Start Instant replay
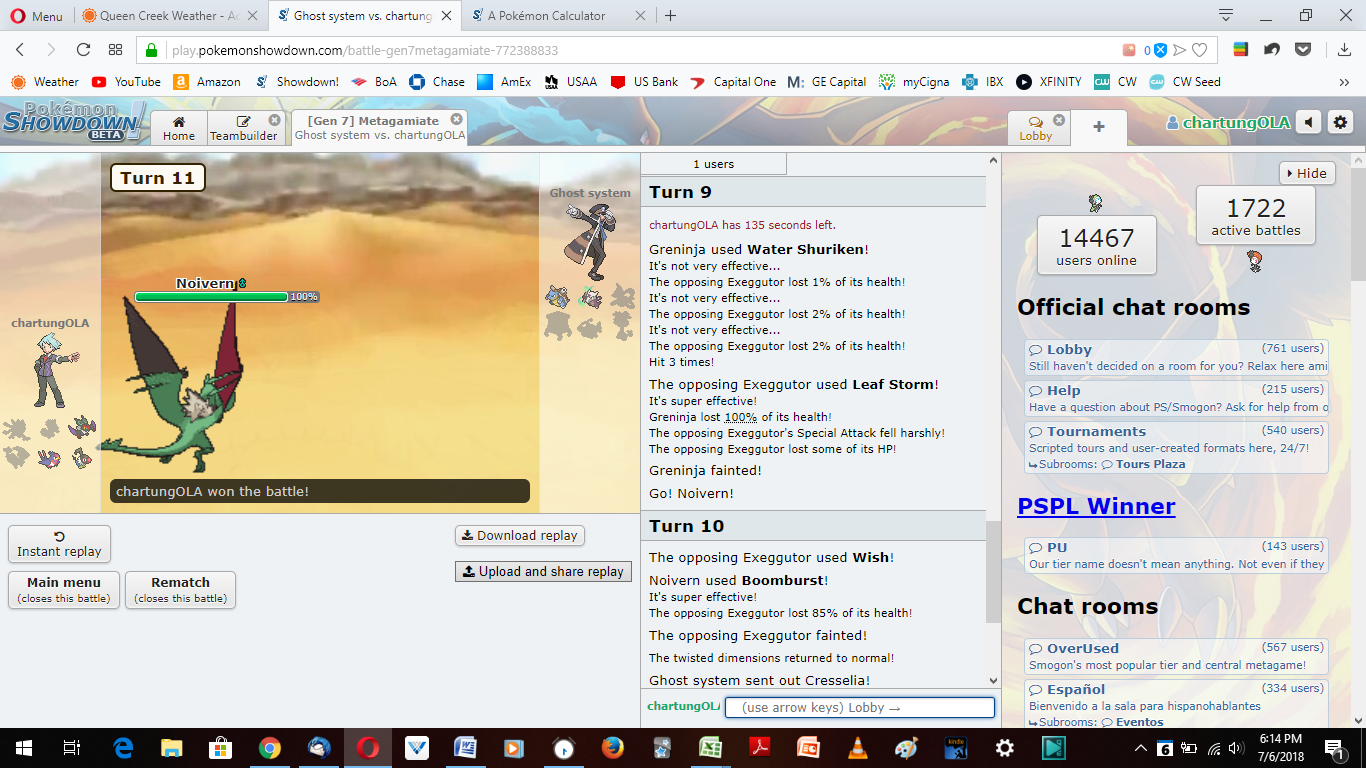Viewport: 1366px width, 768px height. [59, 544]
